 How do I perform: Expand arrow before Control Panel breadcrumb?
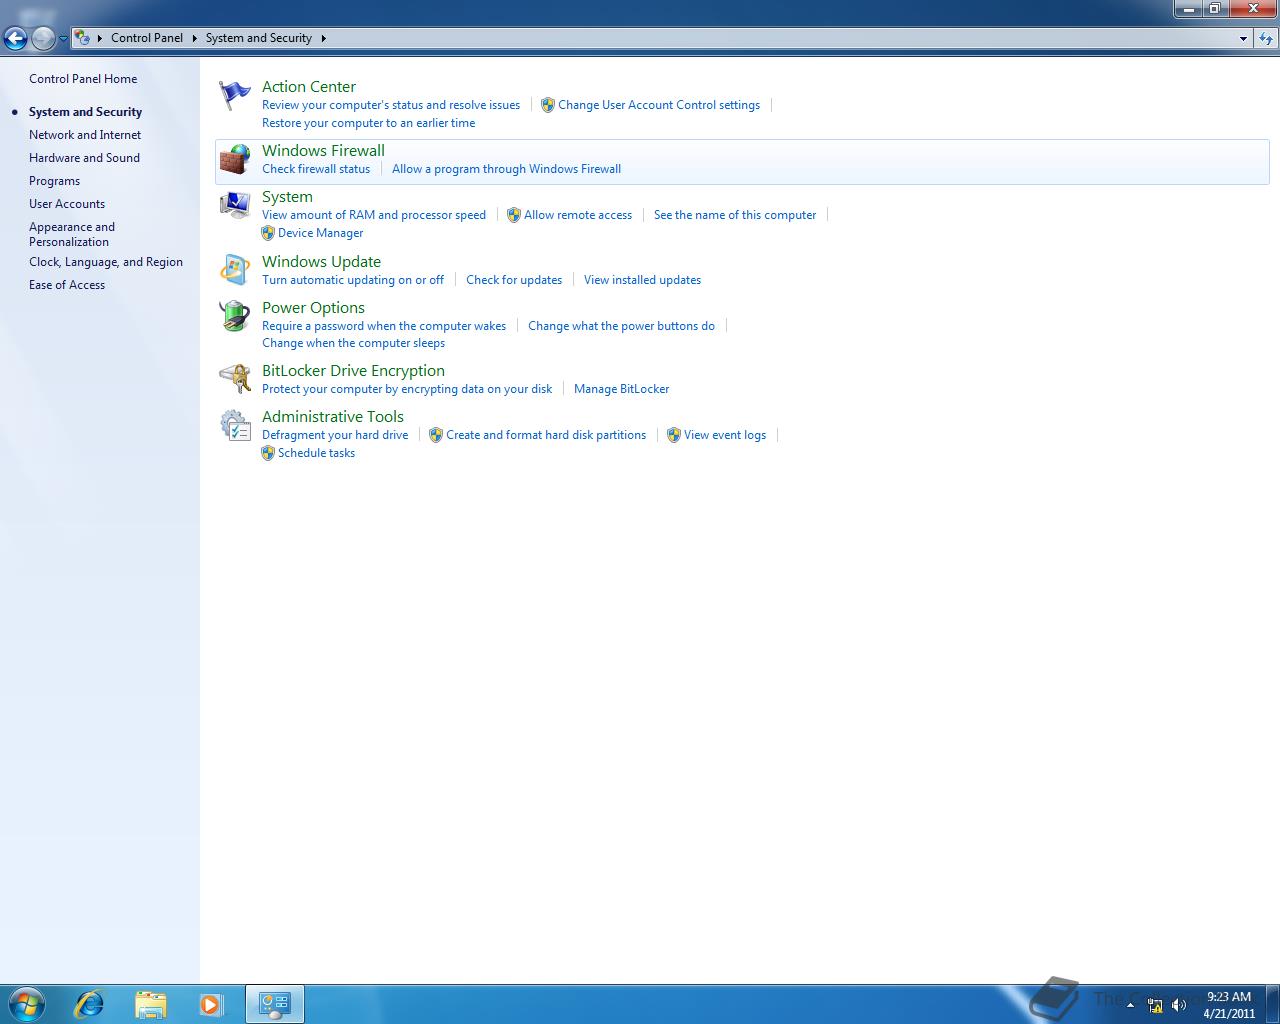(x=100, y=38)
